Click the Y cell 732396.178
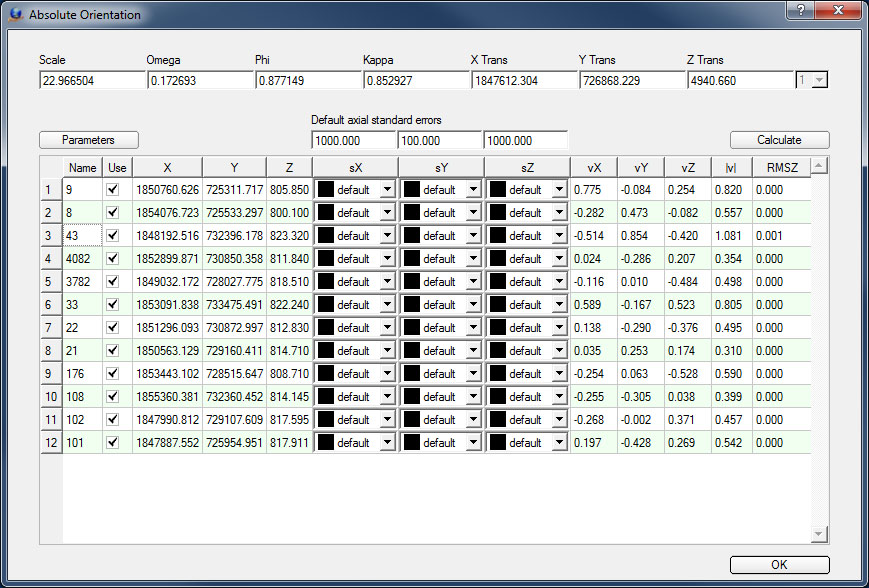Image resolution: width=869 pixels, height=588 pixels. (234, 236)
